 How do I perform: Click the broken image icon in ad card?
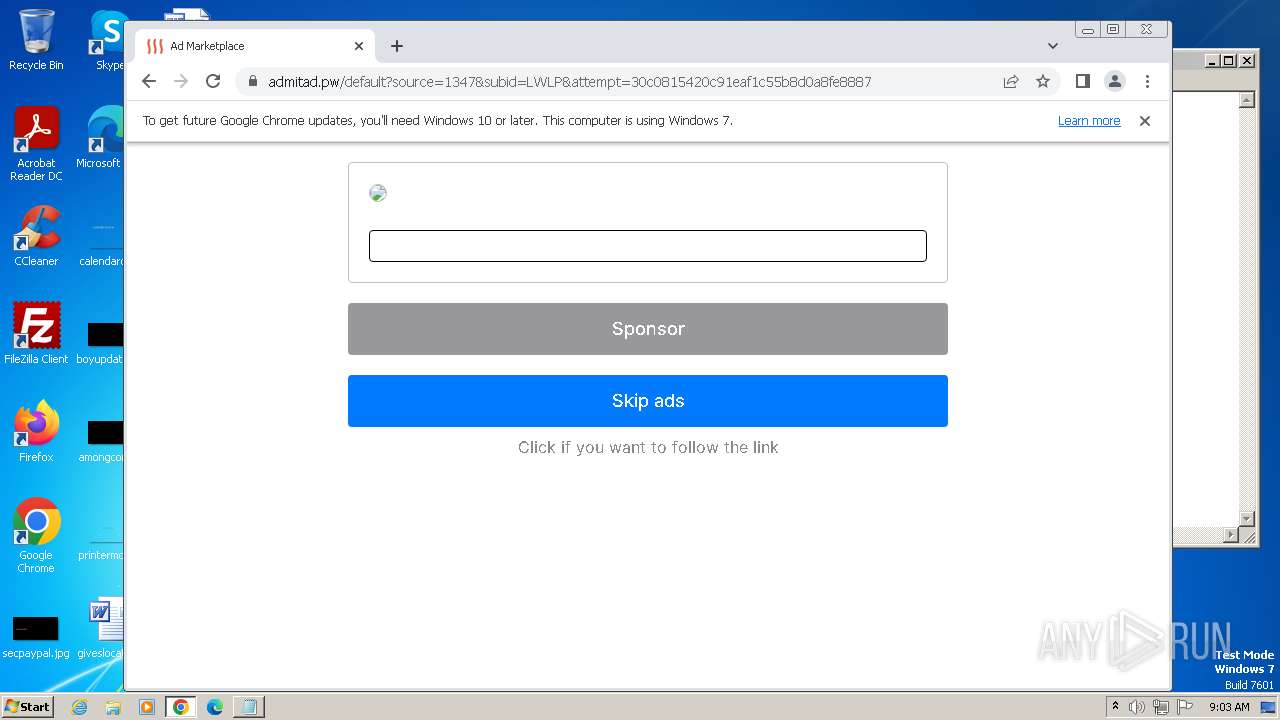378,193
